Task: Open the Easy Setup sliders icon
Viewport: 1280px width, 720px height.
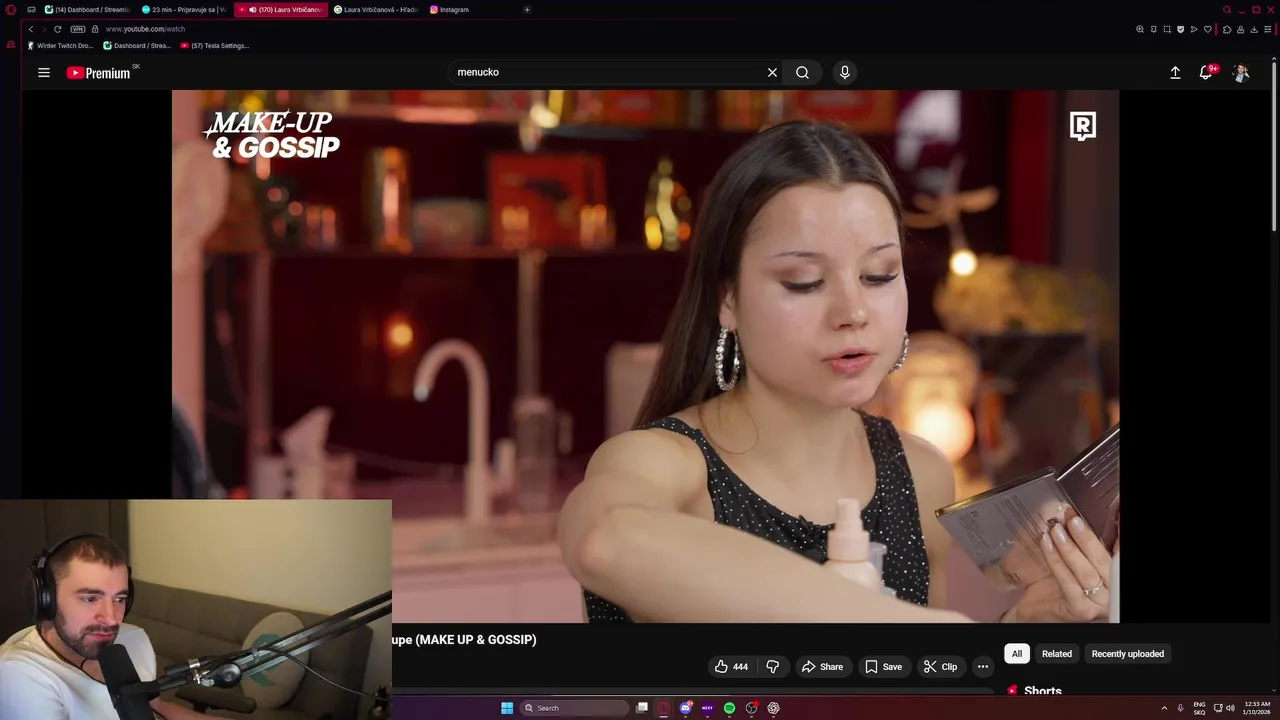Action: [x=1268, y=29]
